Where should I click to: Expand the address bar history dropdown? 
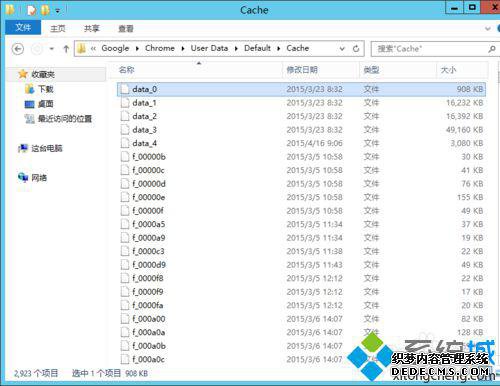[x=342, y=49]
